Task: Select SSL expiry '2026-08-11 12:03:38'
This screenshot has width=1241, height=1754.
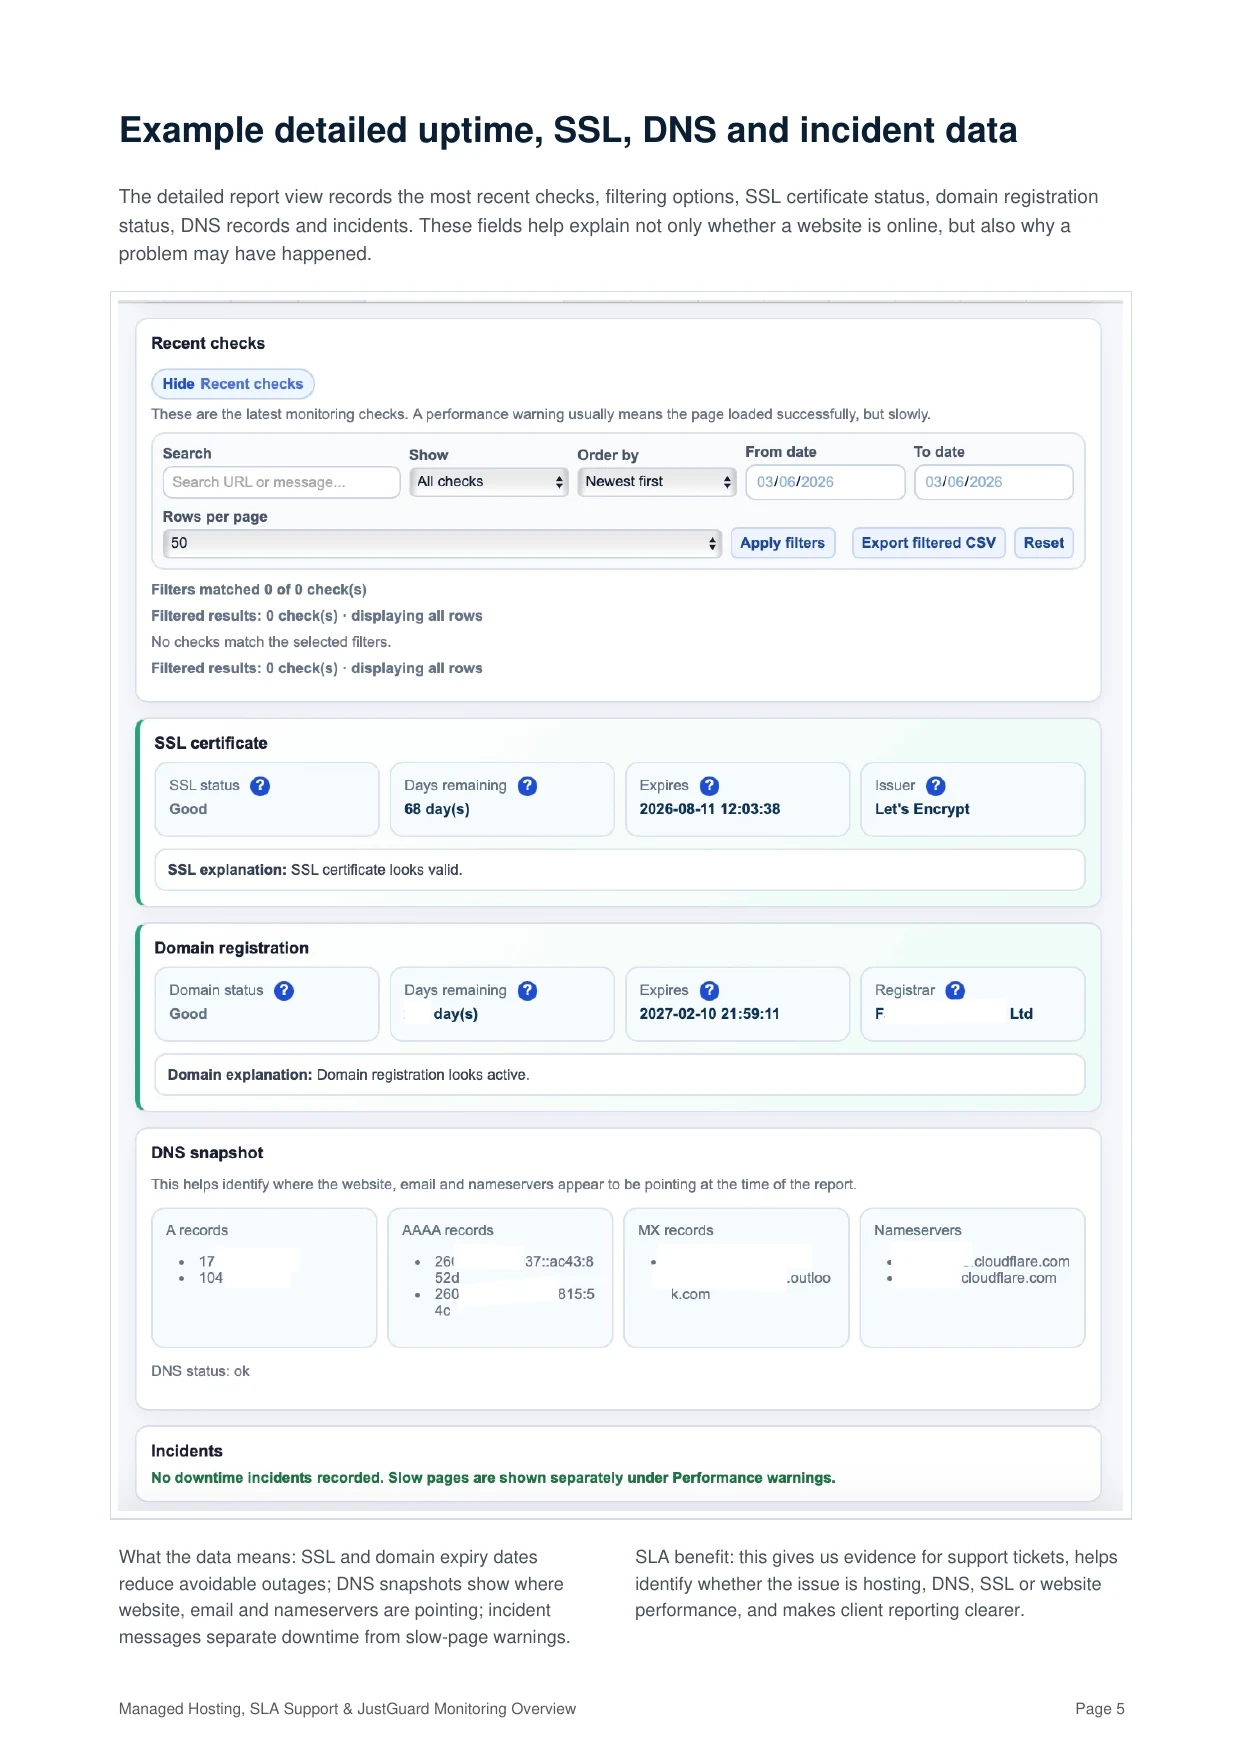Action: click(x=710, y=809)
